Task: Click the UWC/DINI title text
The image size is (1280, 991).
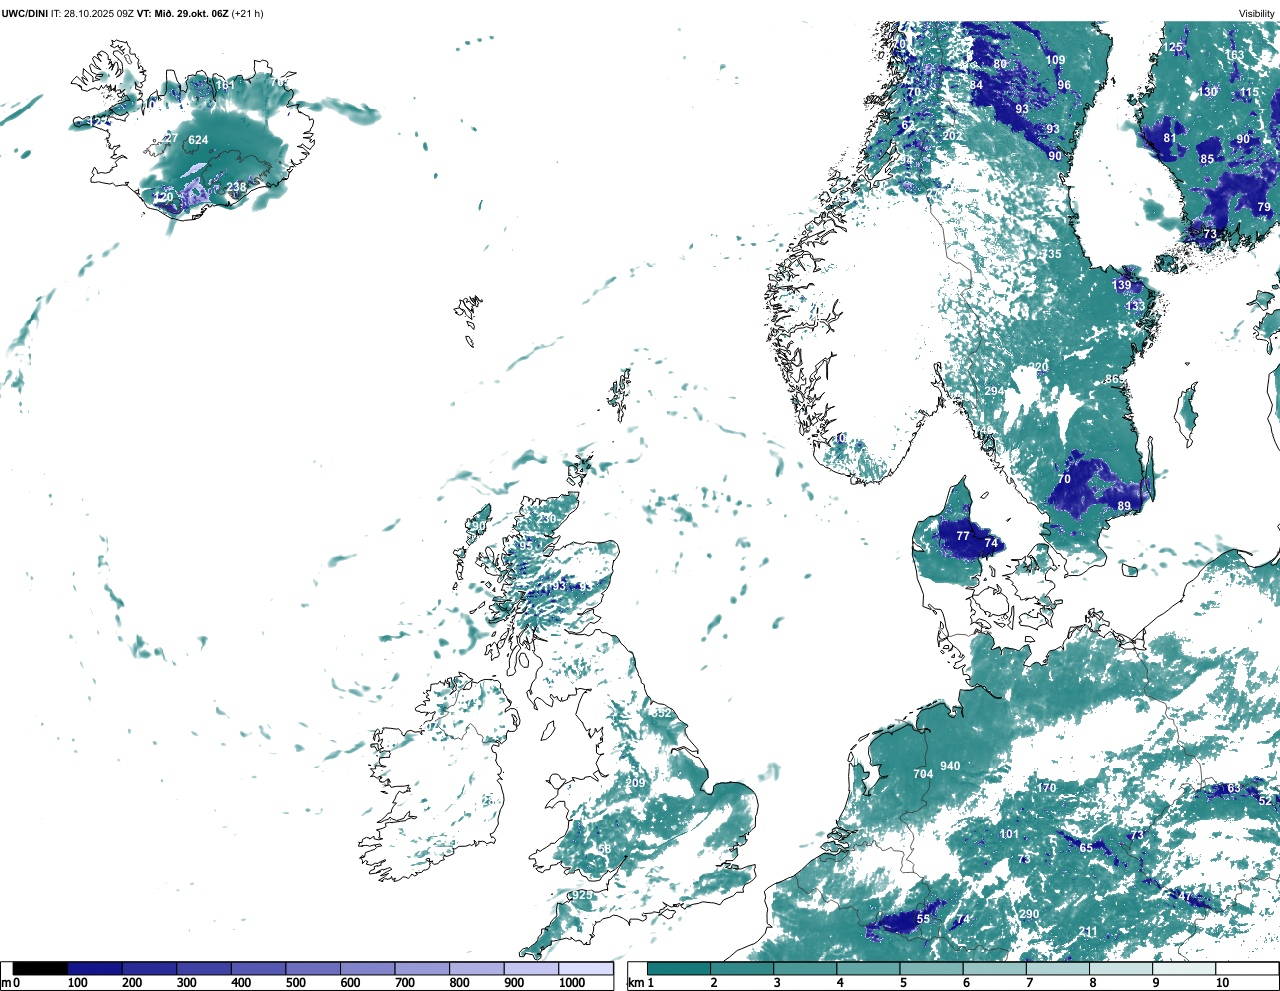Action: tap(24, 14)
